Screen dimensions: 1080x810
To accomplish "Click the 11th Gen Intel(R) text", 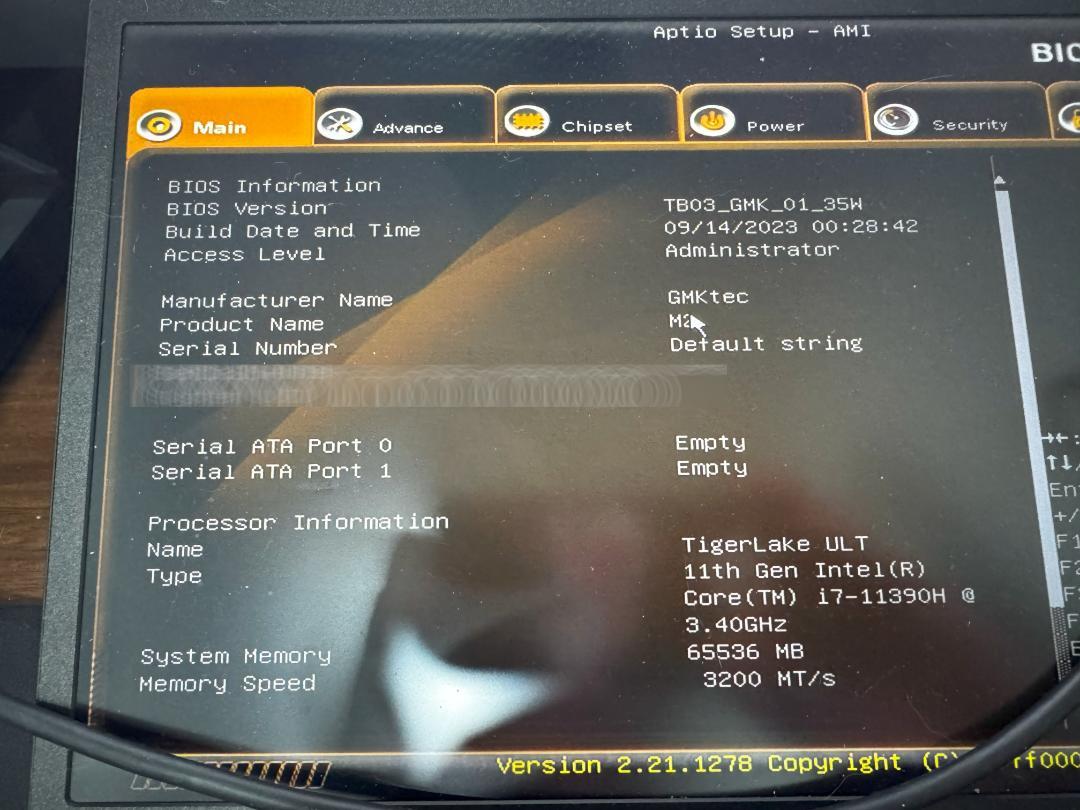I will (804, 571).
